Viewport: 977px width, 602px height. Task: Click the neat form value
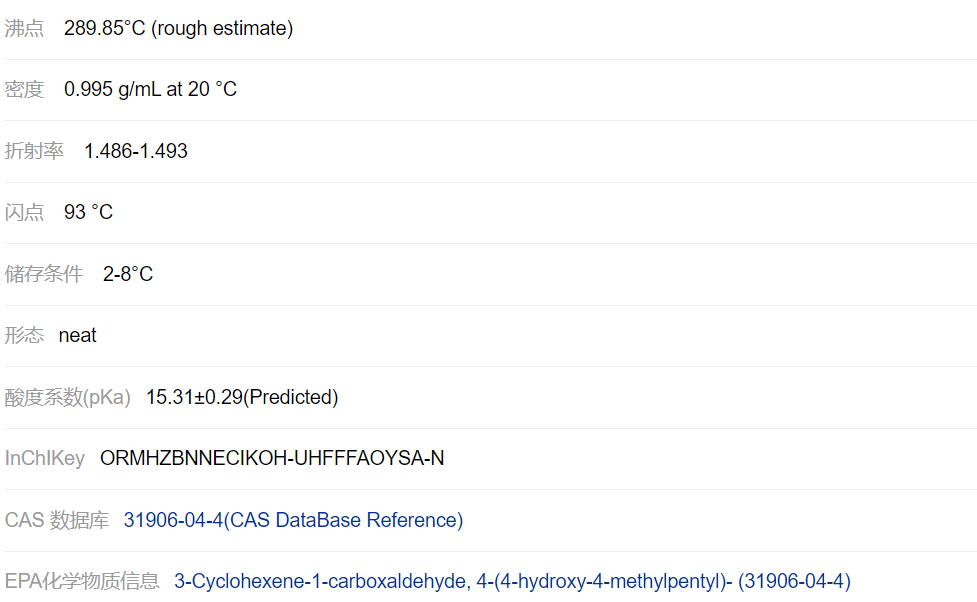click(78, 335)
